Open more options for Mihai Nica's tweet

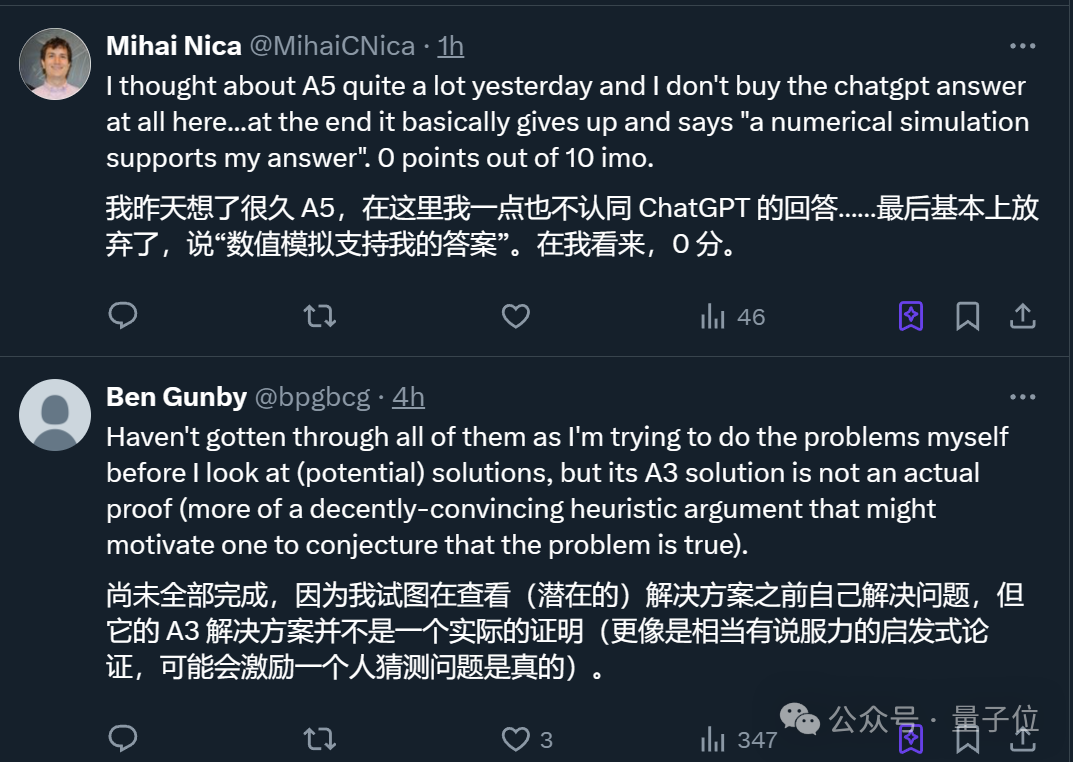point(1022,46)
